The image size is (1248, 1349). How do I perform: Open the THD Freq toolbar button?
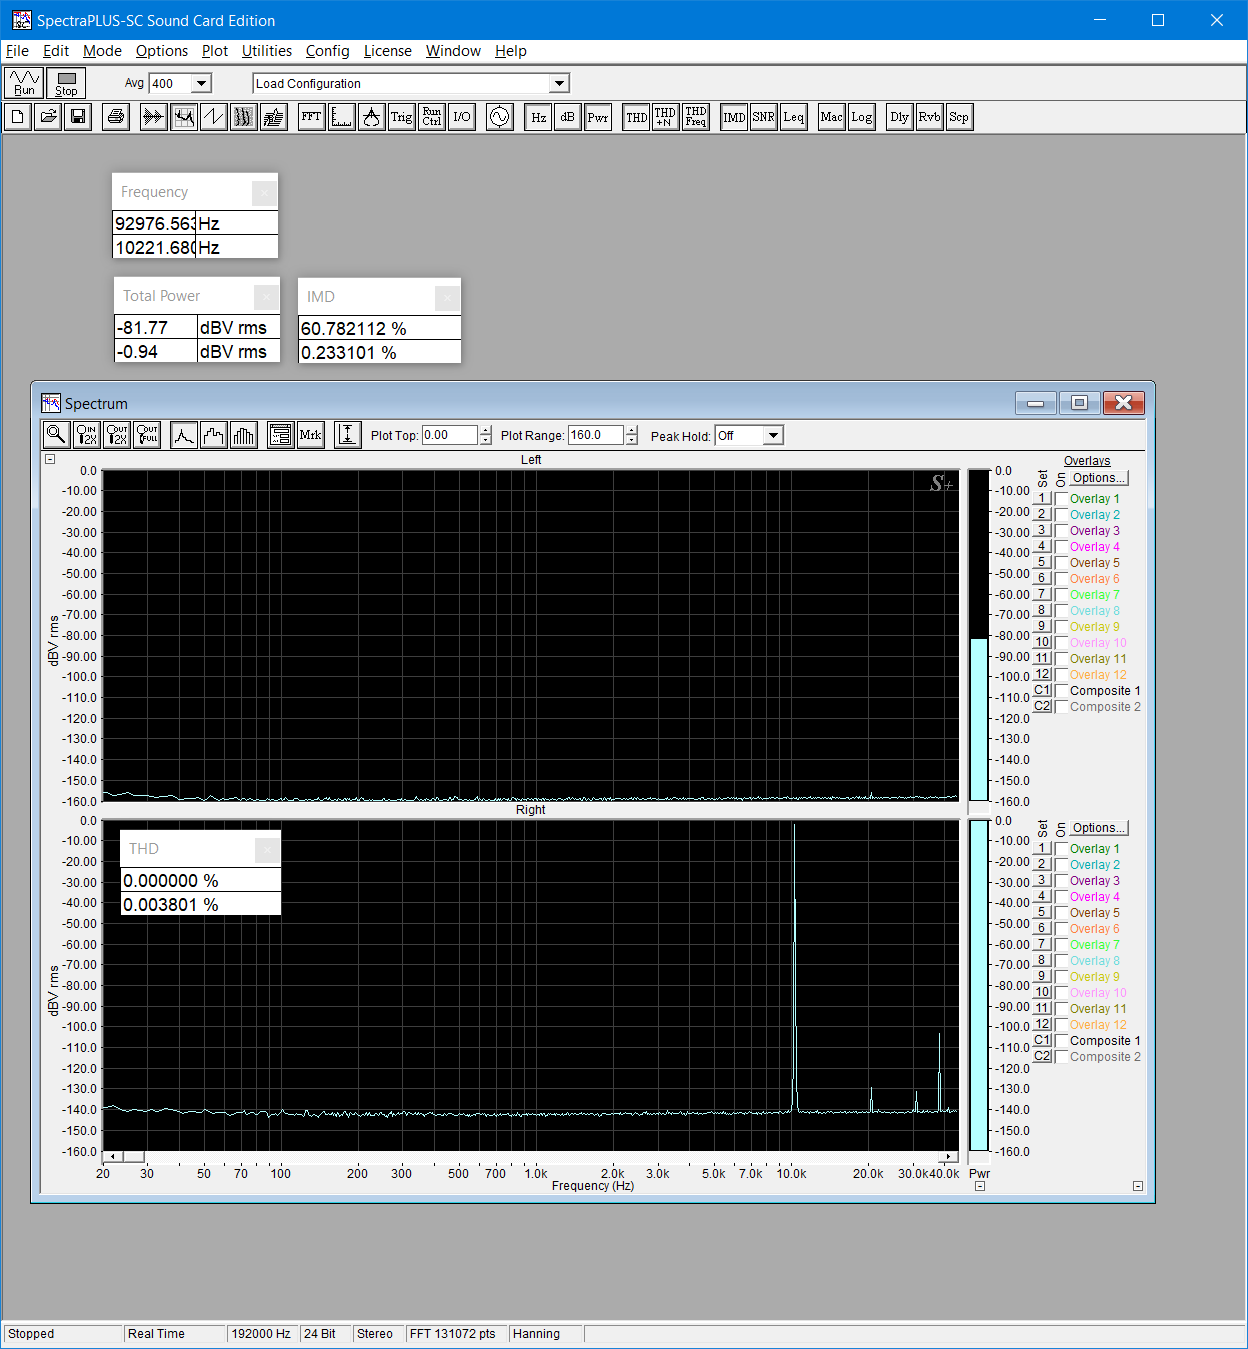pyautogui.click(x=696, y=117)
